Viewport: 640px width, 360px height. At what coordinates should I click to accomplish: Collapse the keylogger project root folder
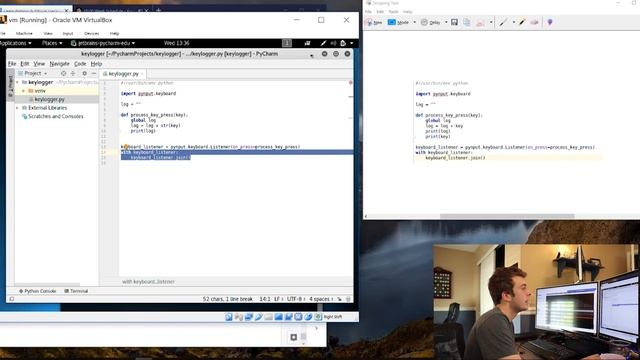(18, 82)
